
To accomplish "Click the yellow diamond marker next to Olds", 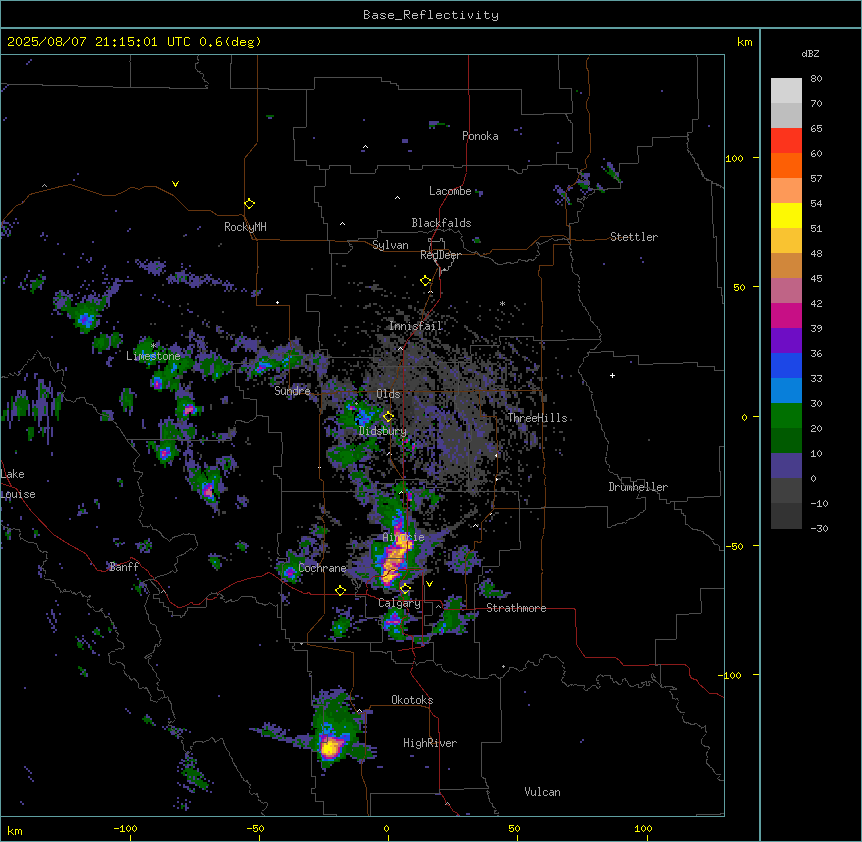I will point(389,417).
